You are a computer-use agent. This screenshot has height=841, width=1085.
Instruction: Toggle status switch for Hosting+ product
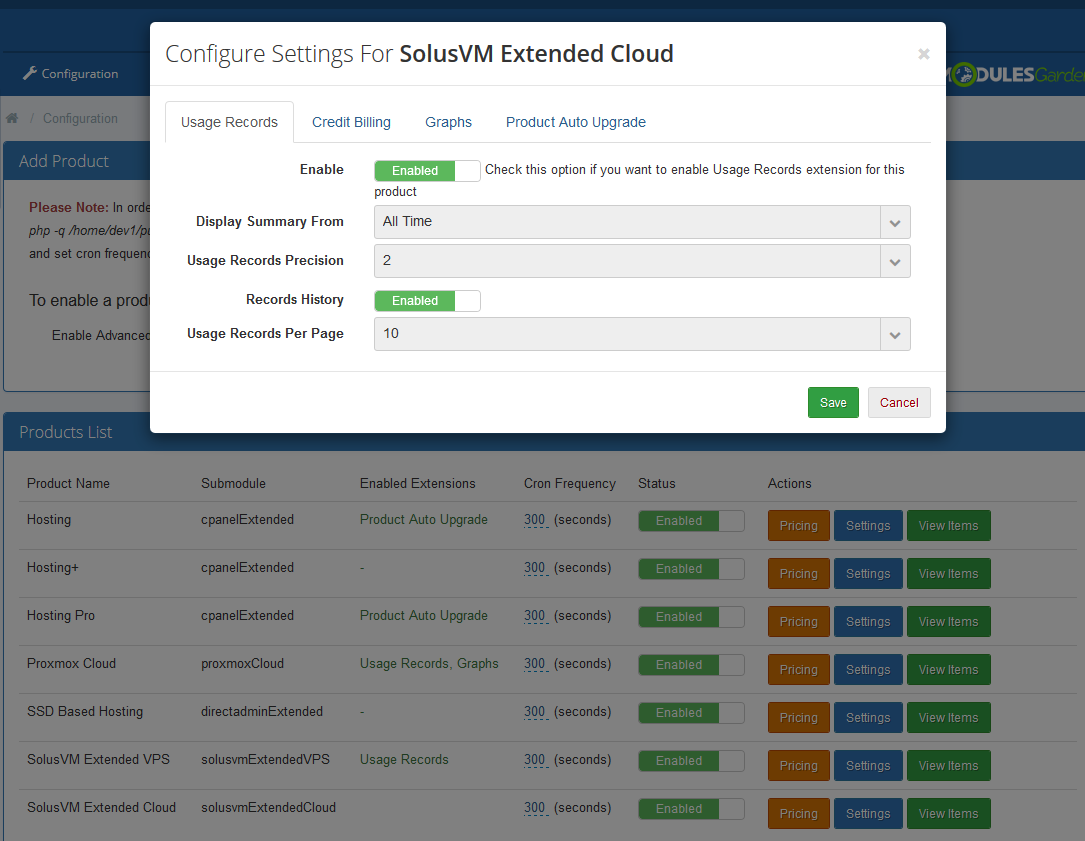pyautogui.click(x=691, y=569)
